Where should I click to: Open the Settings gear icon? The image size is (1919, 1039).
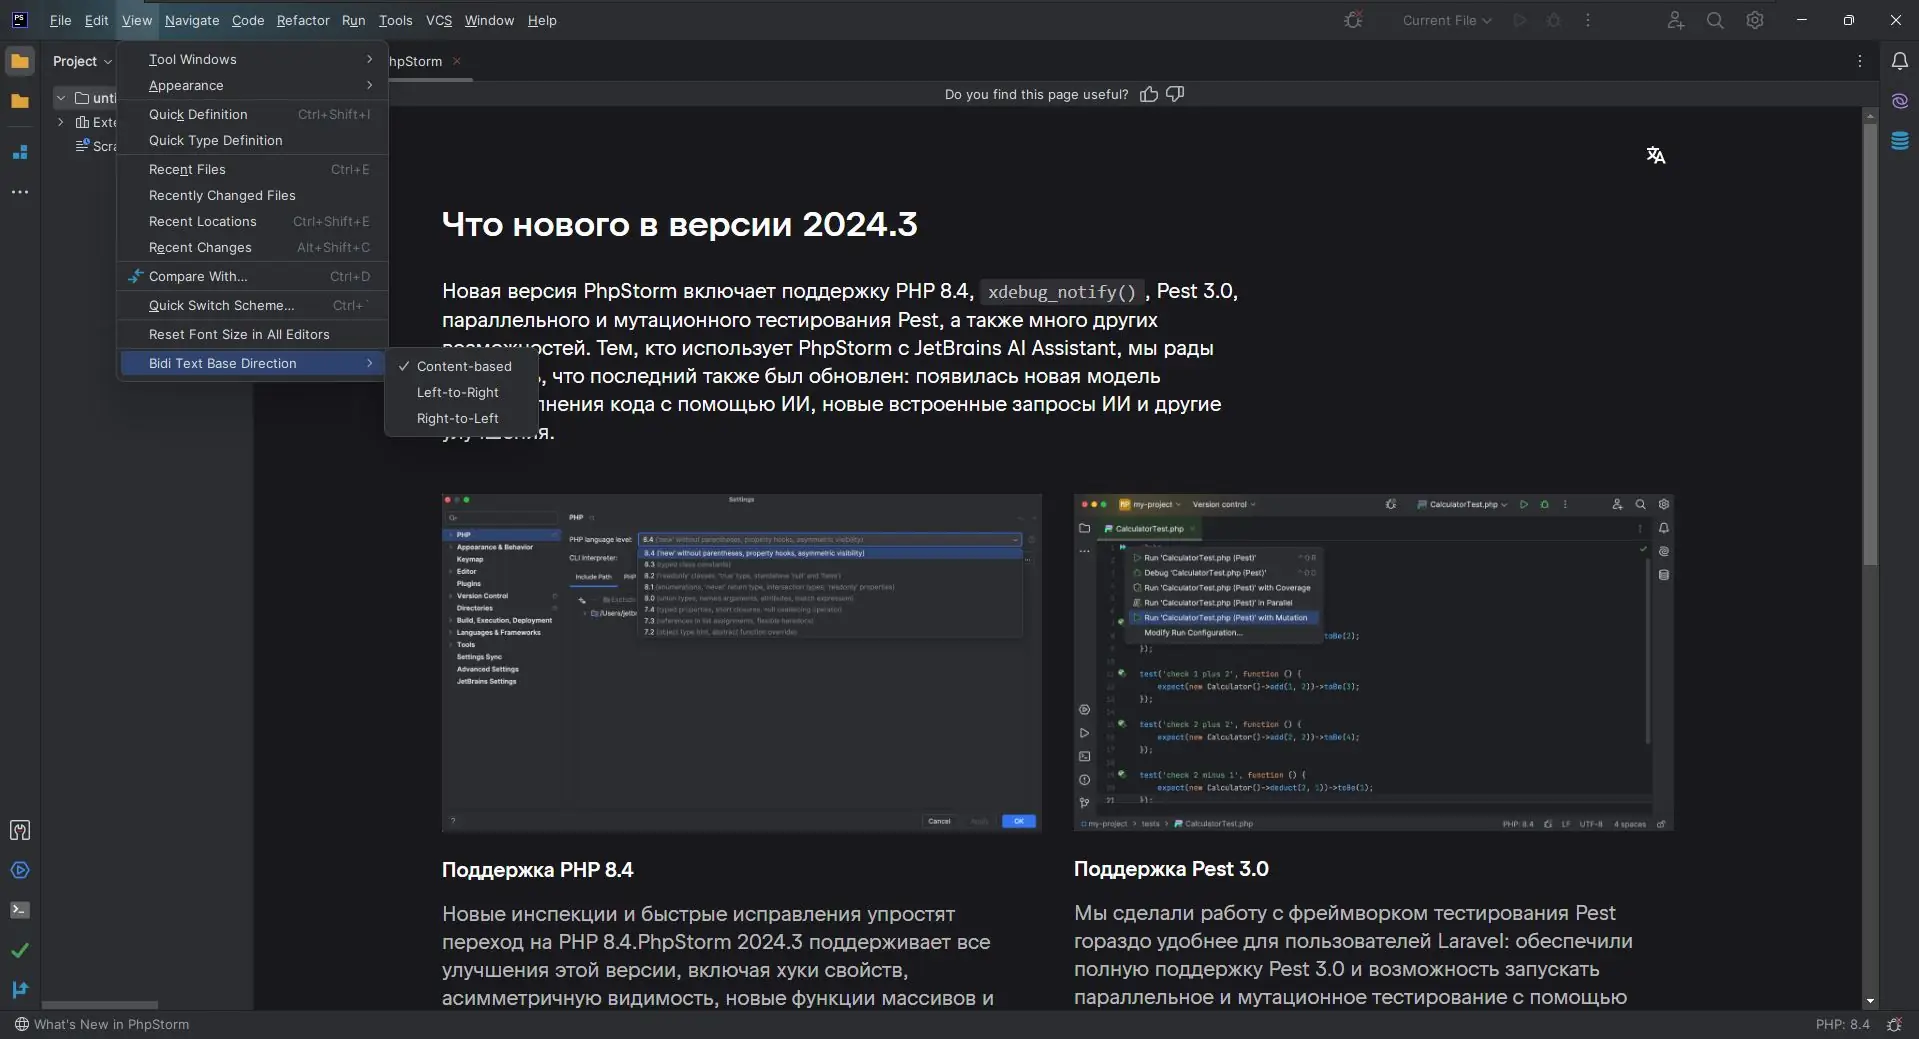pos(1755,20)
